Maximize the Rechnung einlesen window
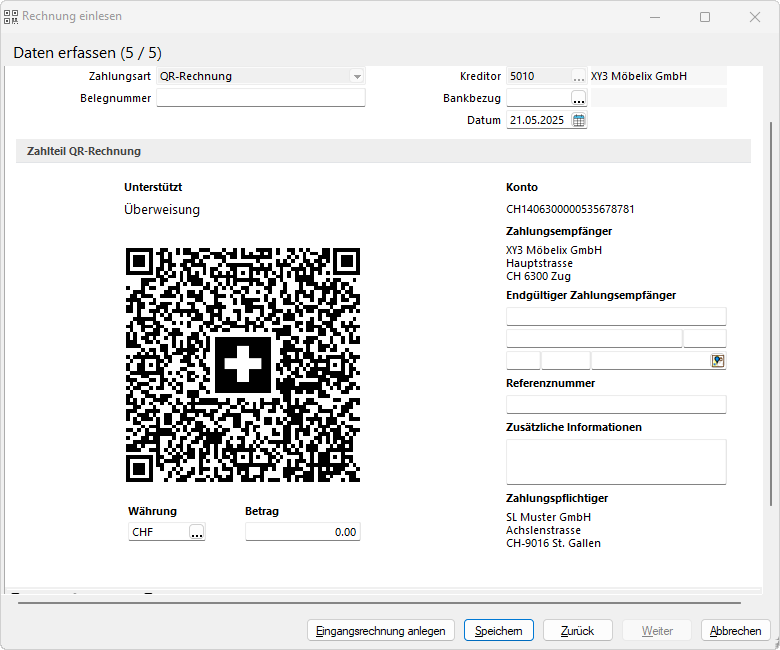Viewport: 780px width, 650px height. 705,17
